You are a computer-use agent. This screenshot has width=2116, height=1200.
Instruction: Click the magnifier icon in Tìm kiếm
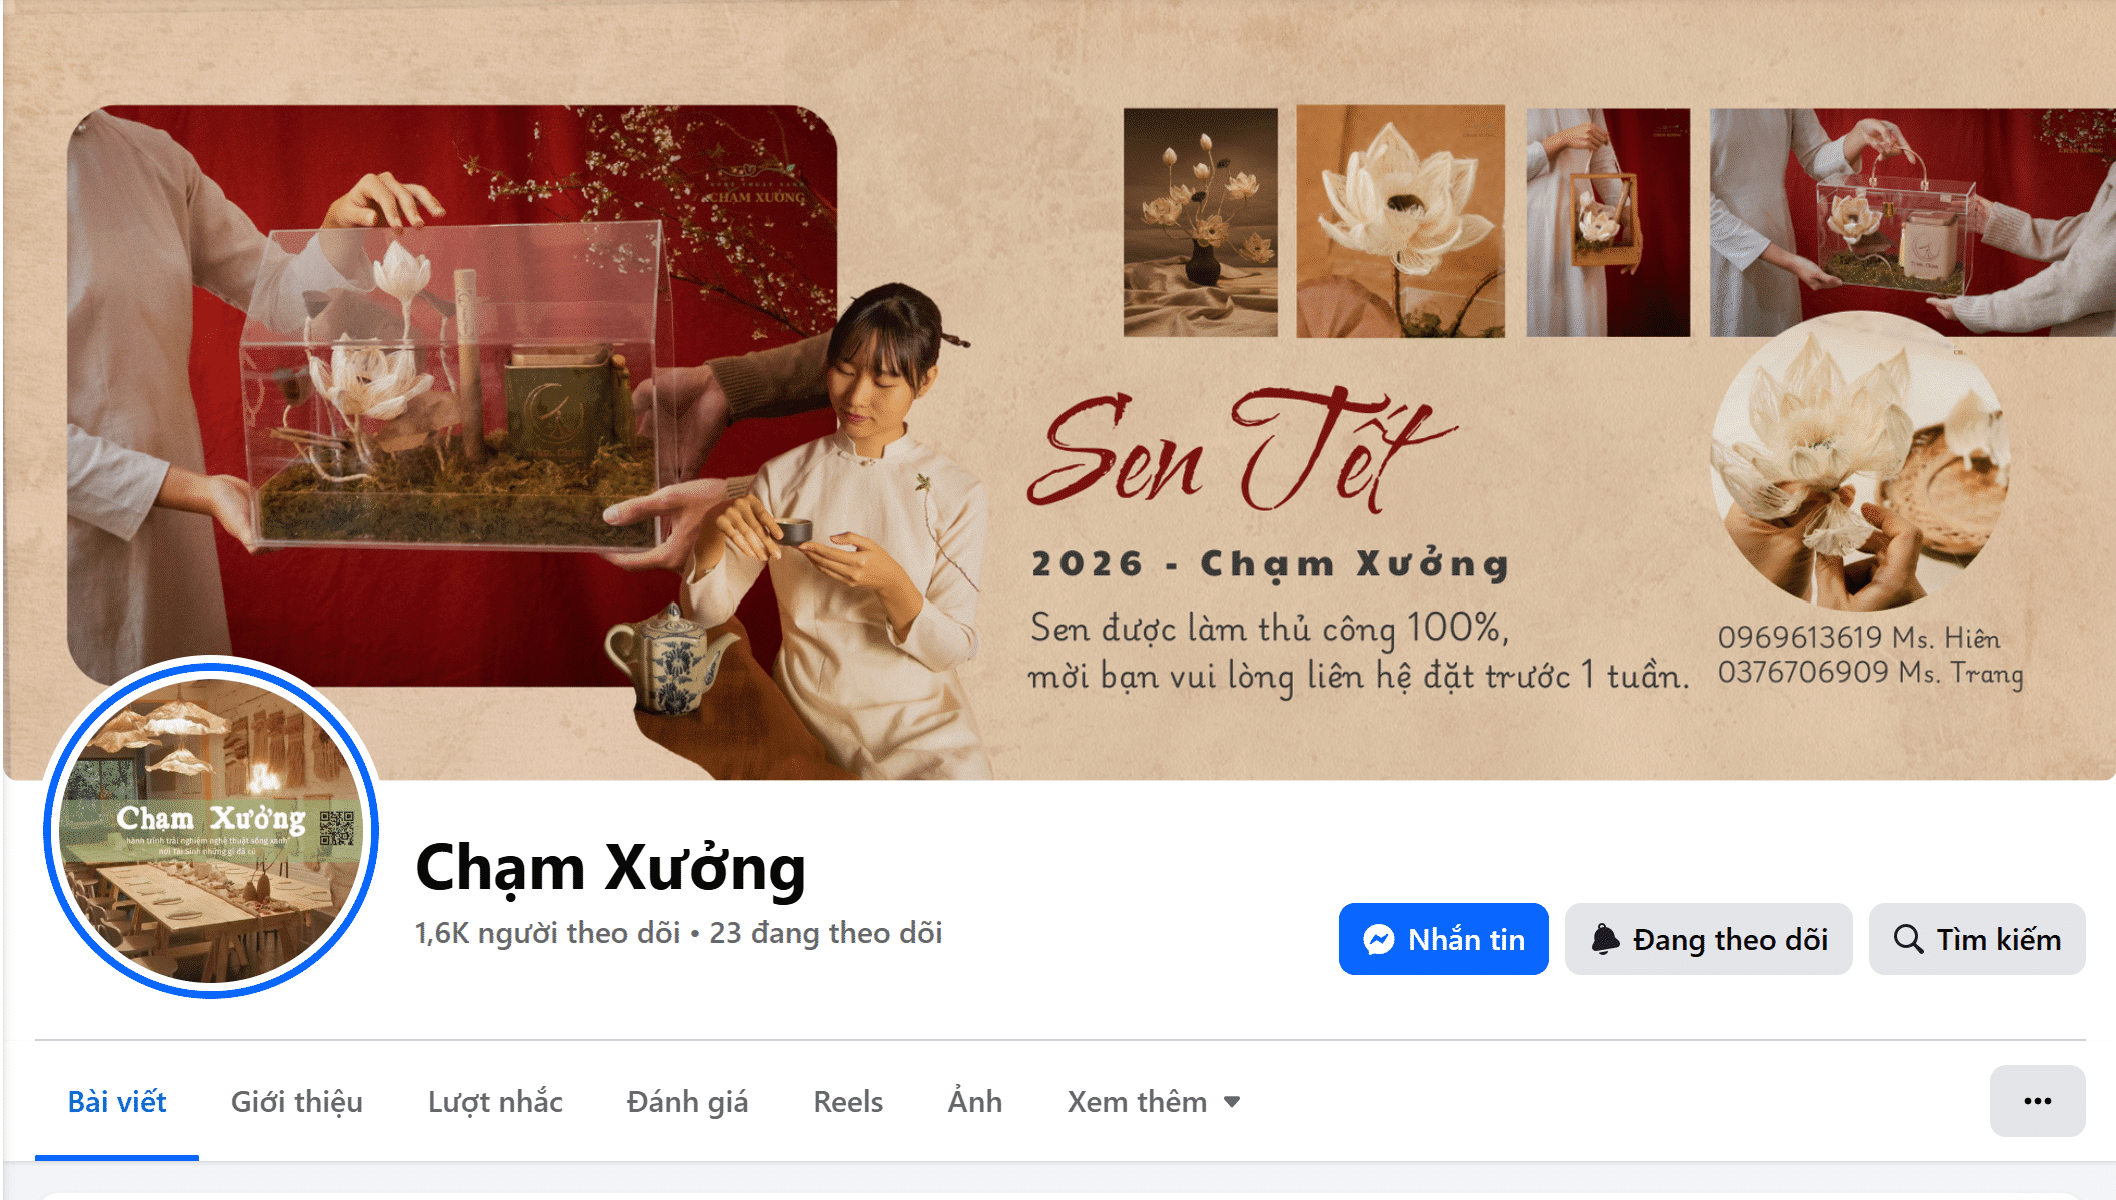point(1908,939)
